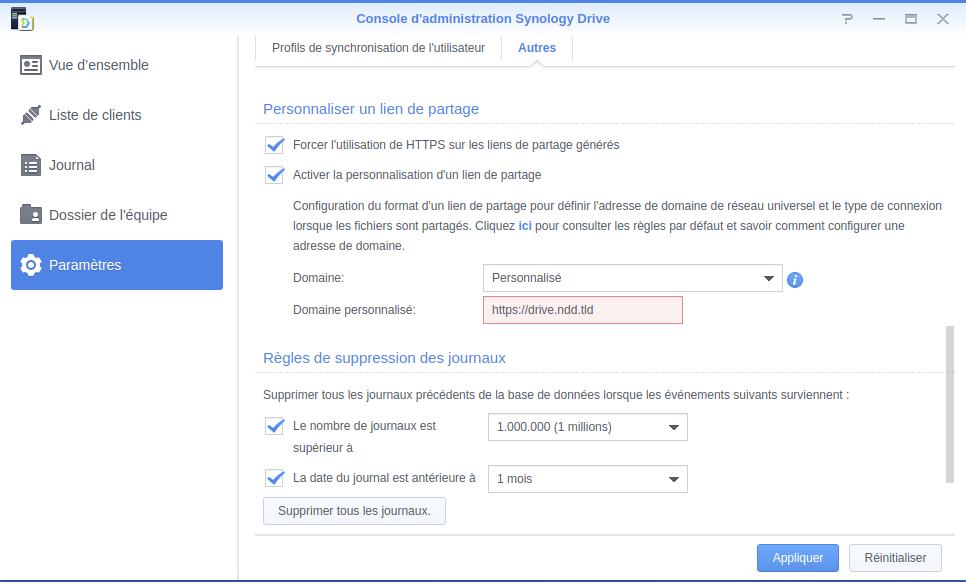
Task: Disable the nombre de journaux rule checkbox
Action: click(275, 426)
